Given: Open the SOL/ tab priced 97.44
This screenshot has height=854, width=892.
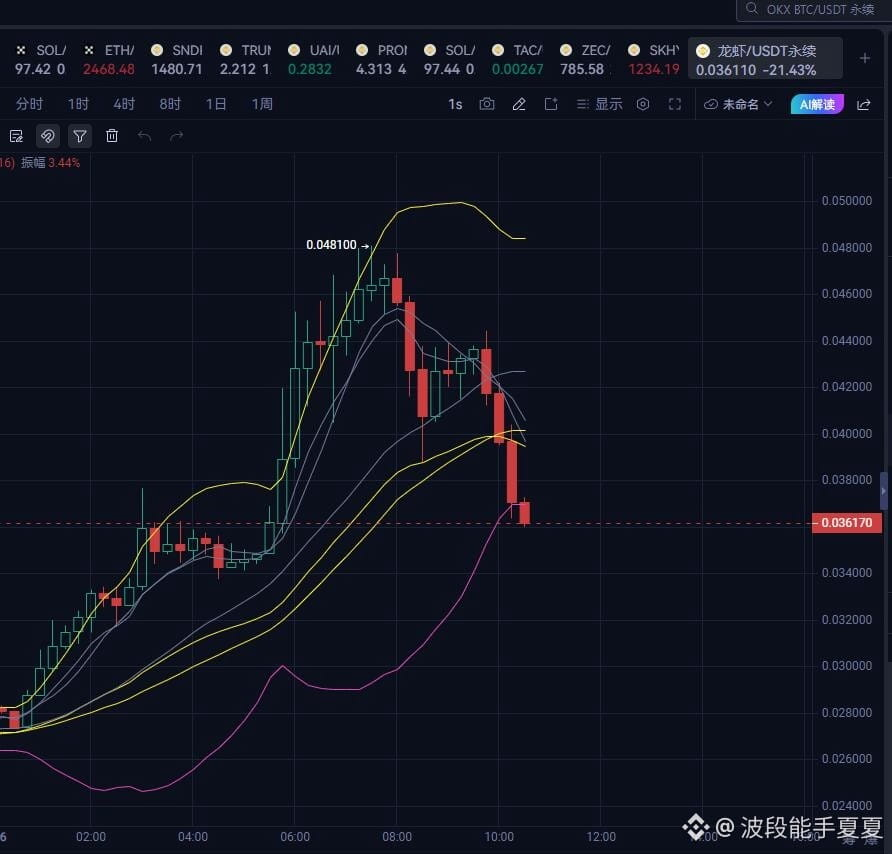Looking at the screenshot, I should (449, 60).
